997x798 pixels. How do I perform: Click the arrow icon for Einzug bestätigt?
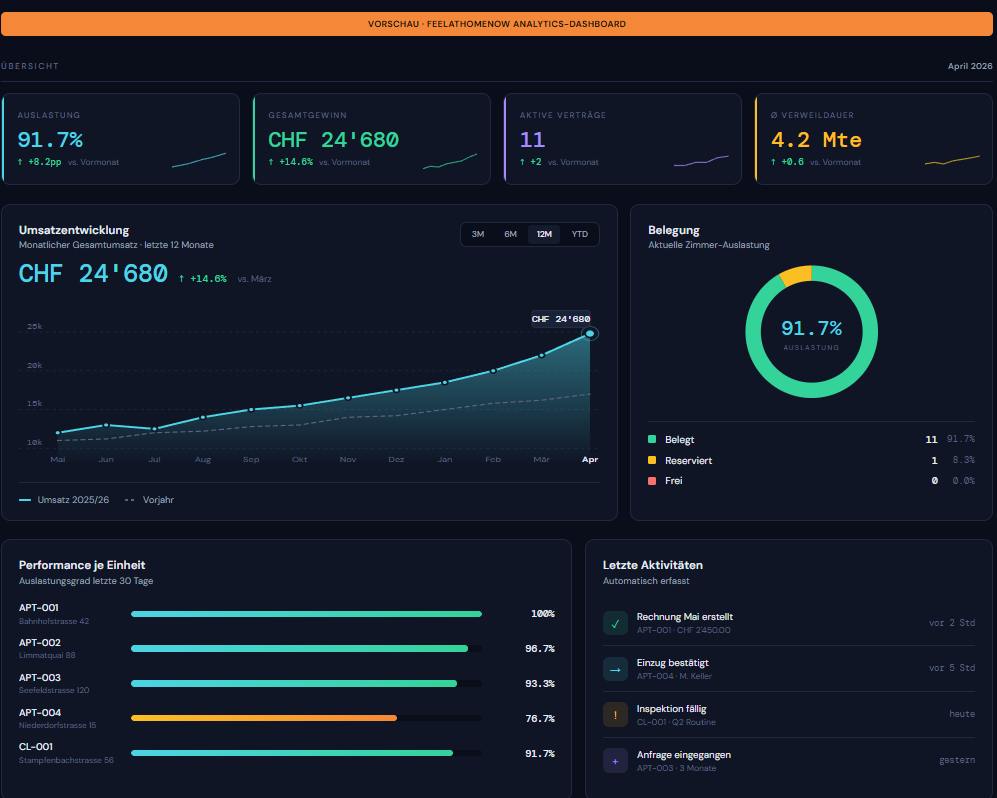coord(614,668)
